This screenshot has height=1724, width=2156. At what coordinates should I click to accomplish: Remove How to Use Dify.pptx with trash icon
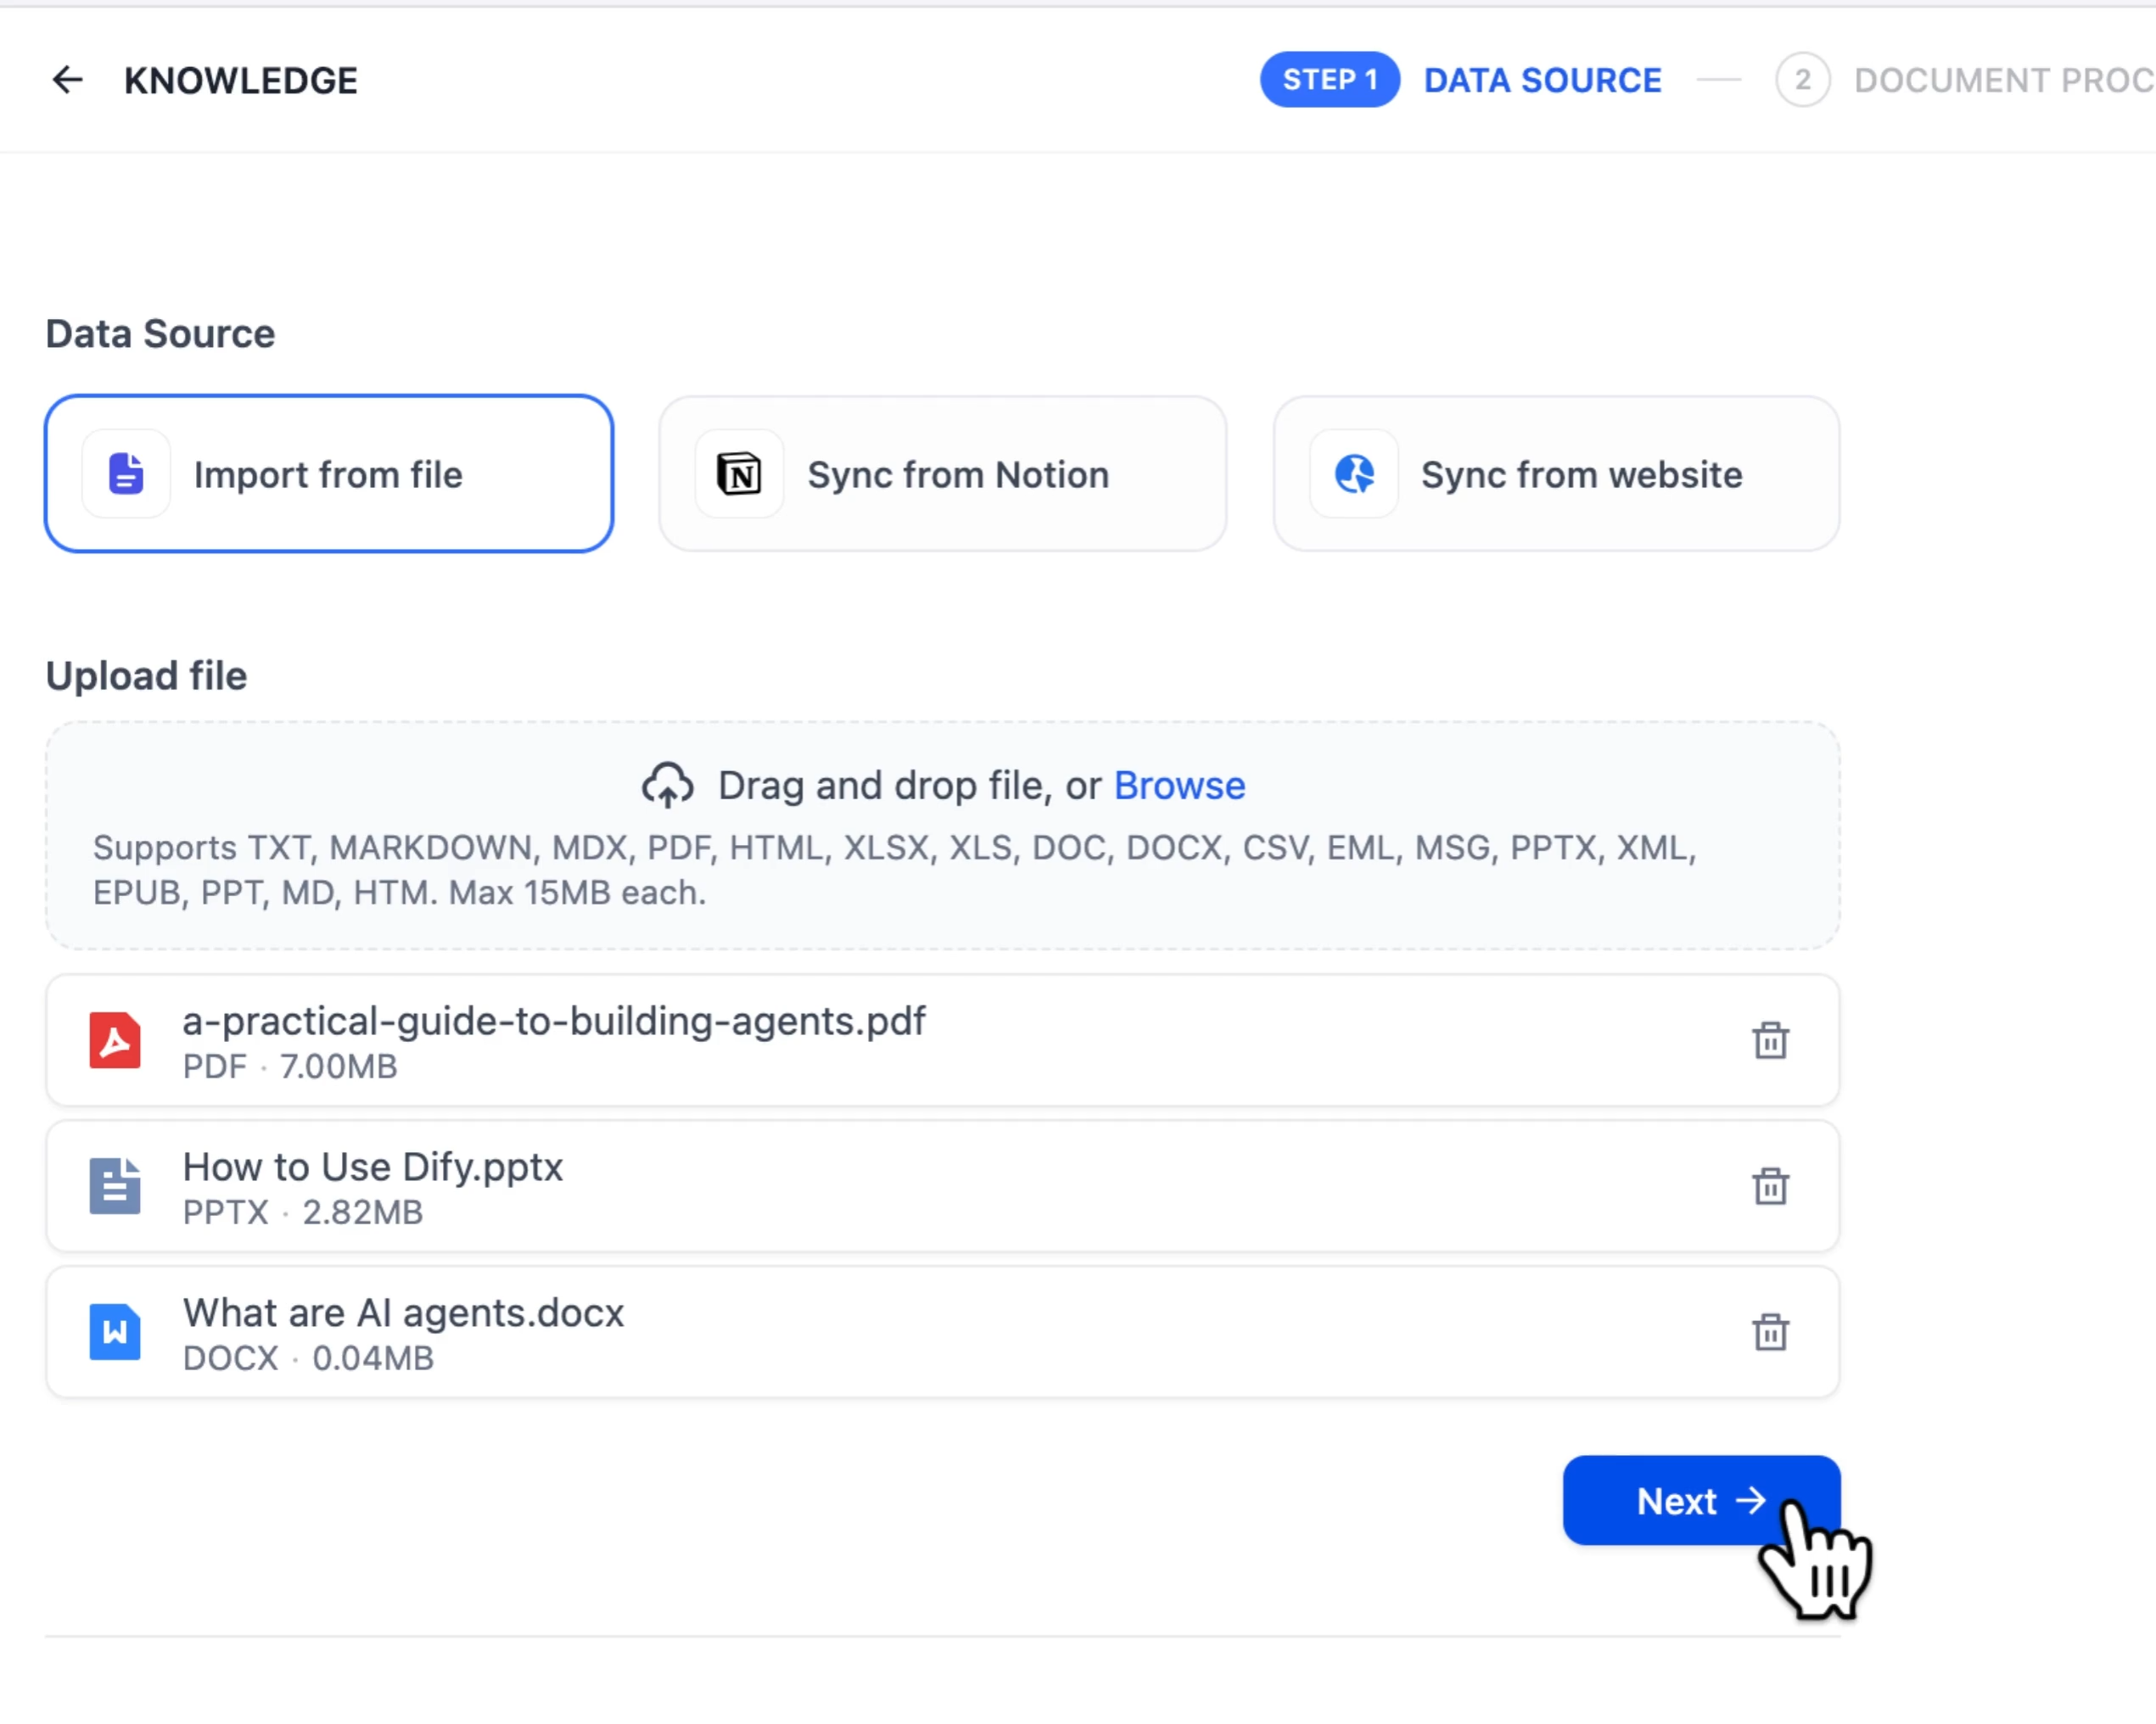(x=1769, y=1186)
